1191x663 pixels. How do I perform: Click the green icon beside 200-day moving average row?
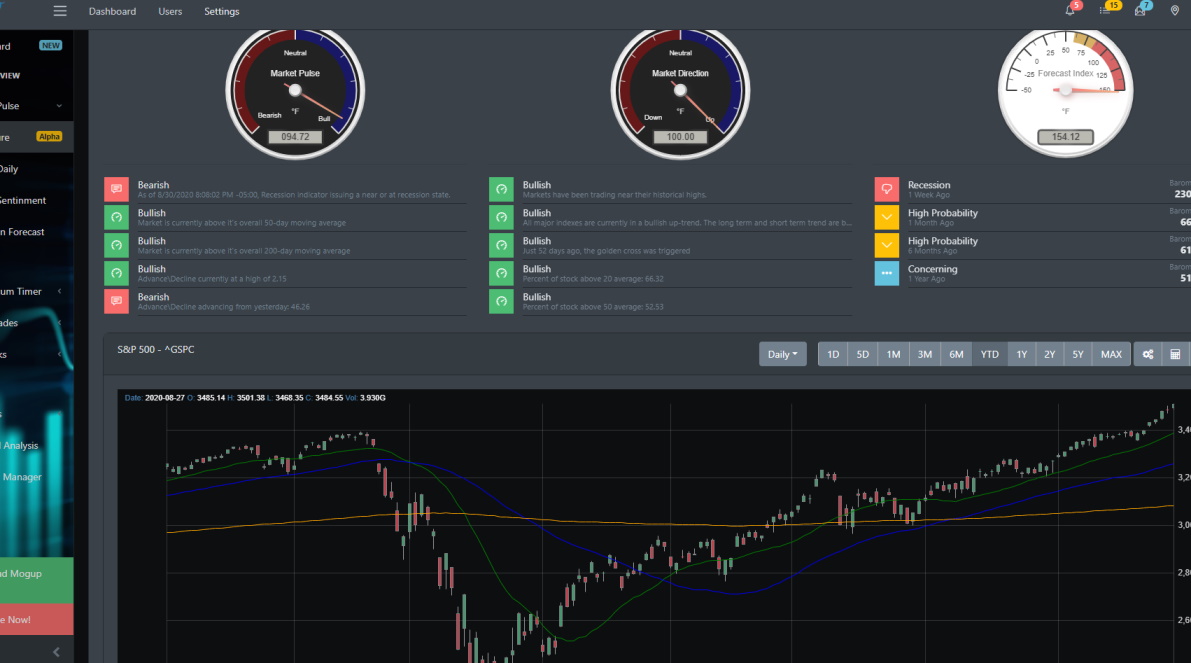coord(116,245)
